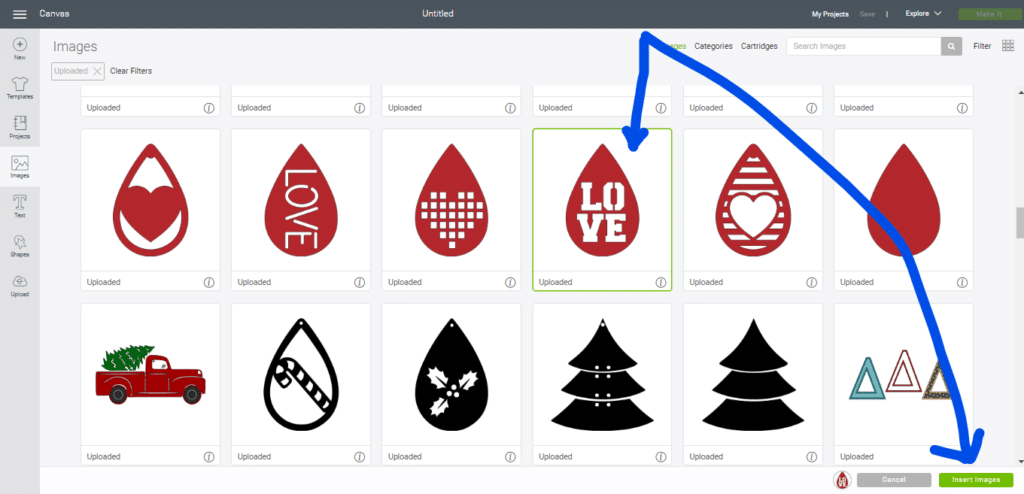Open the Shapes tool icon

click(19, 243)
